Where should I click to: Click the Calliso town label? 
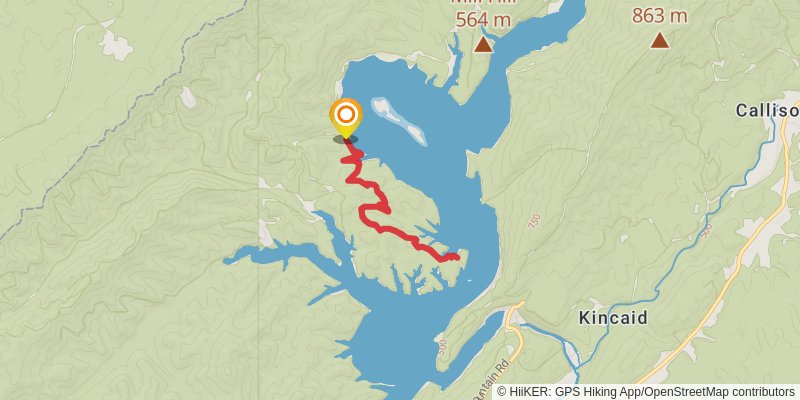click(x=767, y=110)
